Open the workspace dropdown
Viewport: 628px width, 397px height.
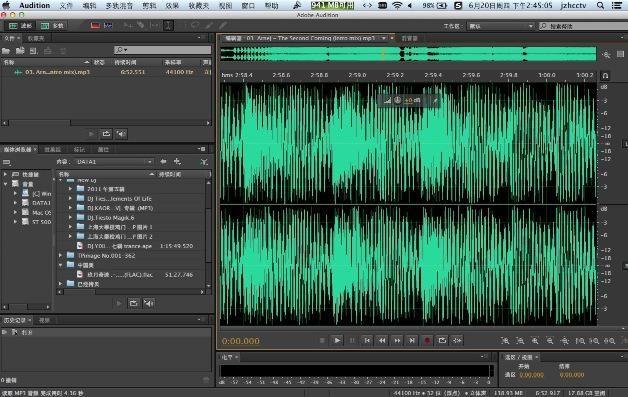click(501, 26)
